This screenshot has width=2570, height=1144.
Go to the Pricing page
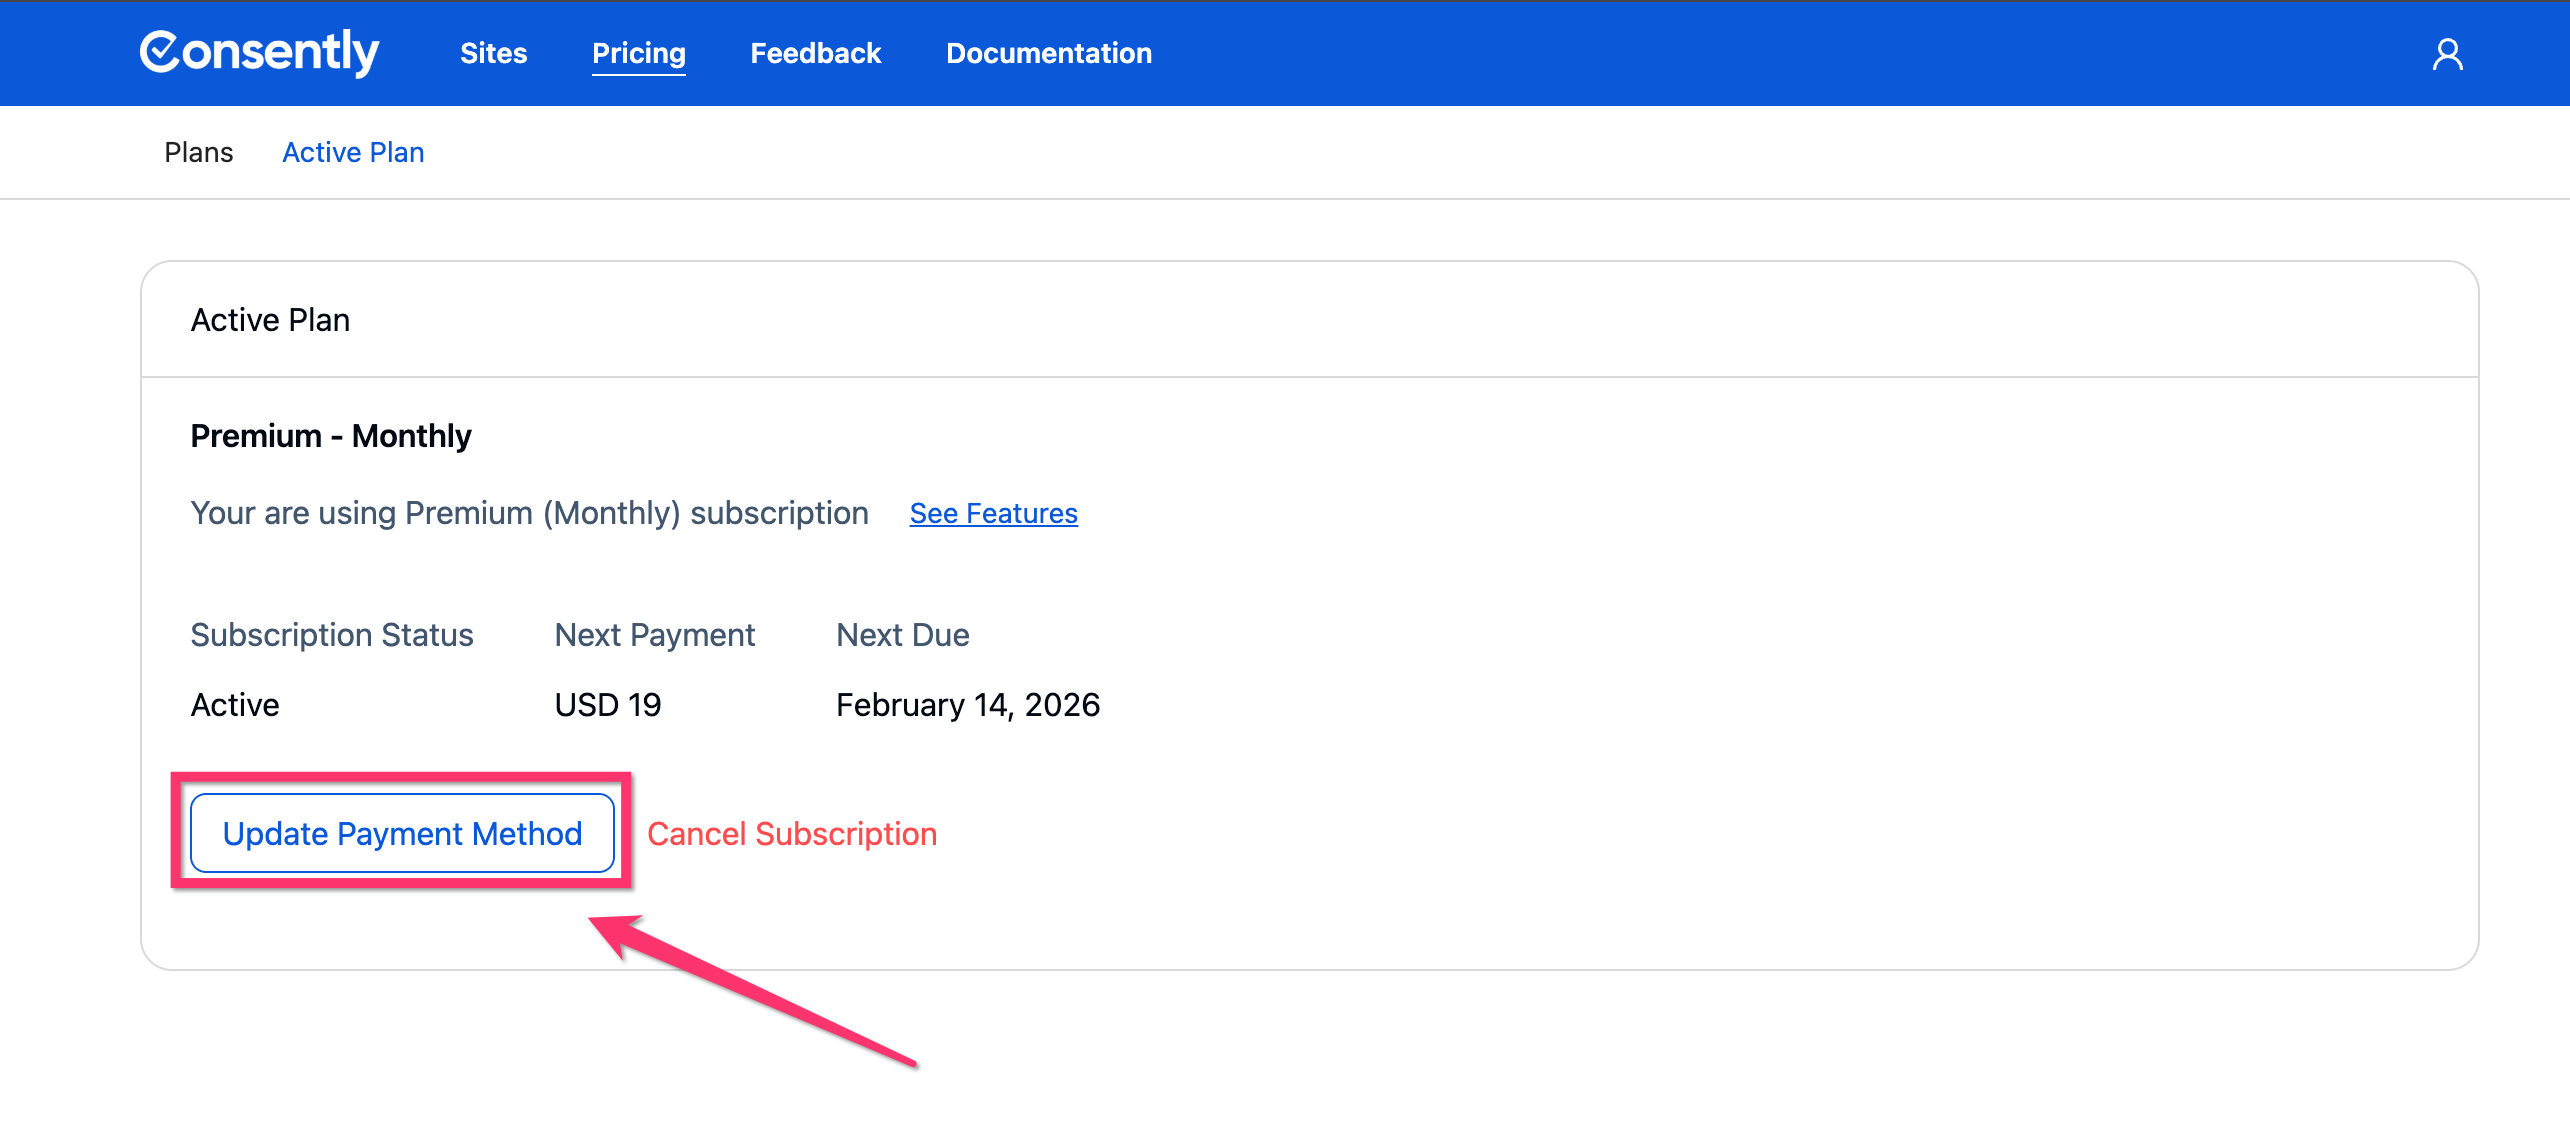(x=638, y=53)
